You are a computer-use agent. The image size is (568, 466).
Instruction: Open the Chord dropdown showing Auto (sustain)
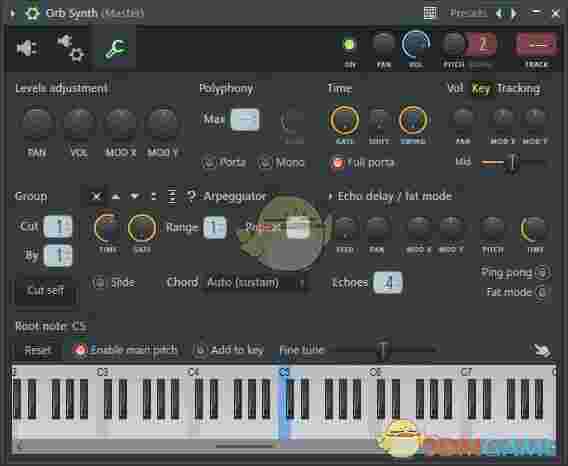[x=256, y=283]
